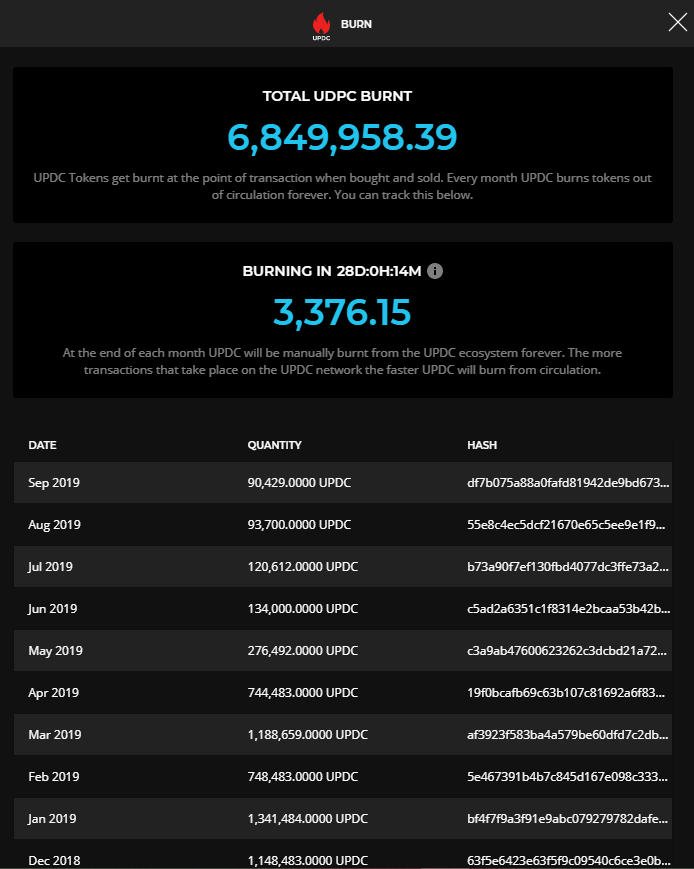Open the Dec 2018 hash starting 63f5e642
The height and width of the screenshot is (869, 694).
click(568, 861)
